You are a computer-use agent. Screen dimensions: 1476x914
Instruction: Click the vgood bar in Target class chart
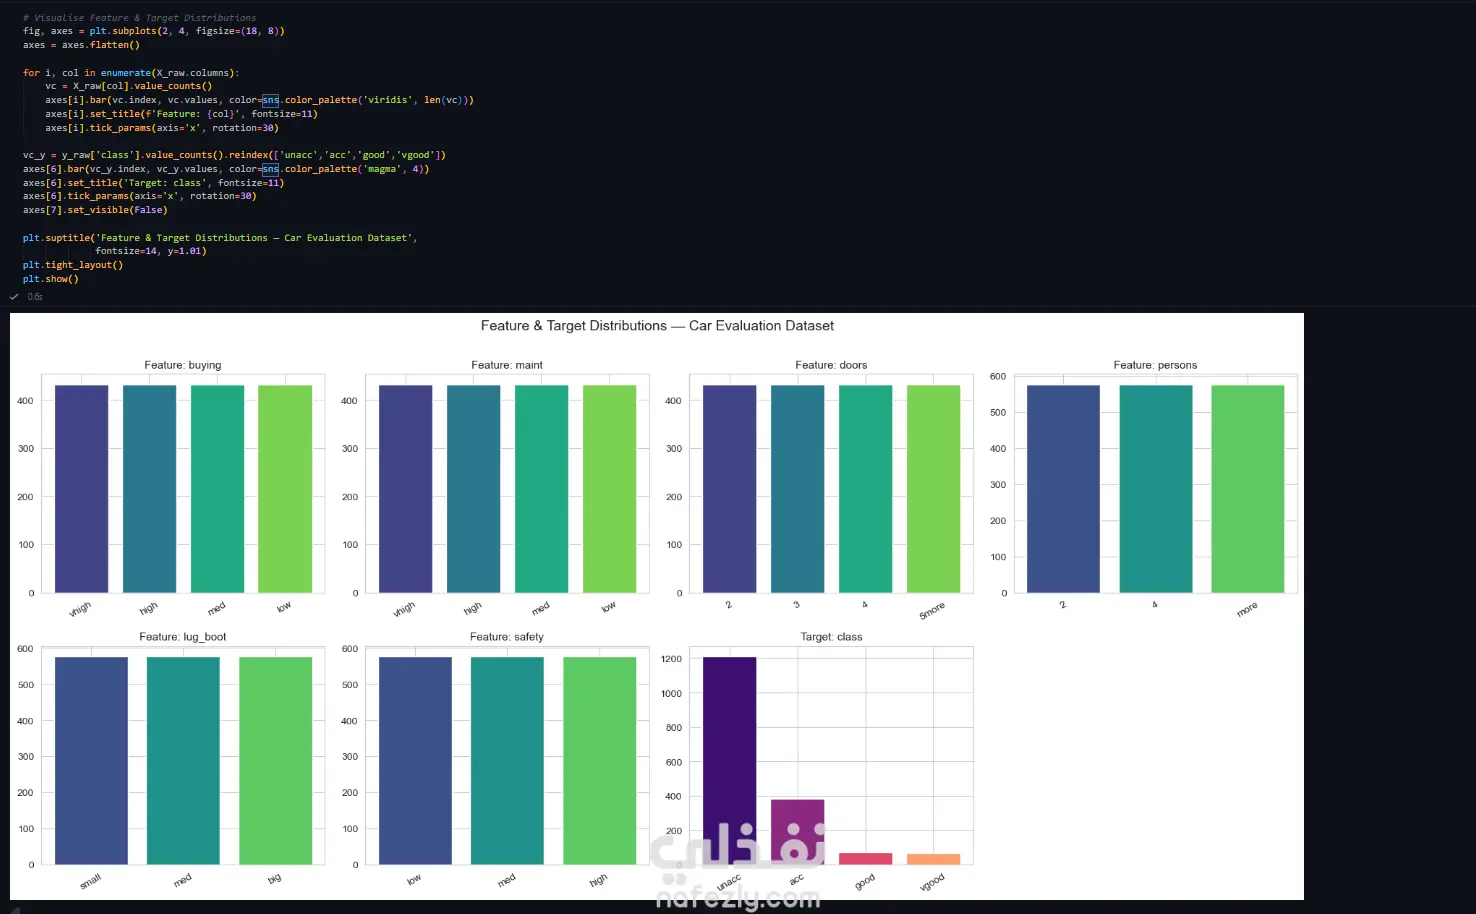(x=933, y=859)
